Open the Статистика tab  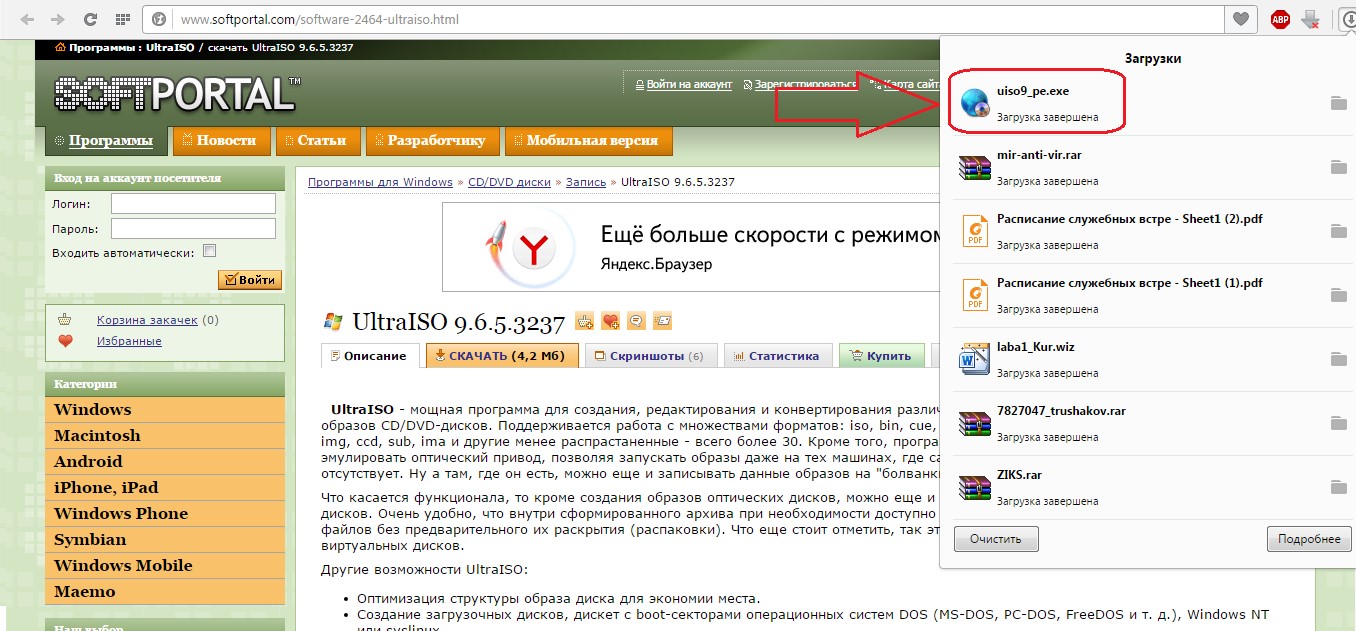(777, 356)
